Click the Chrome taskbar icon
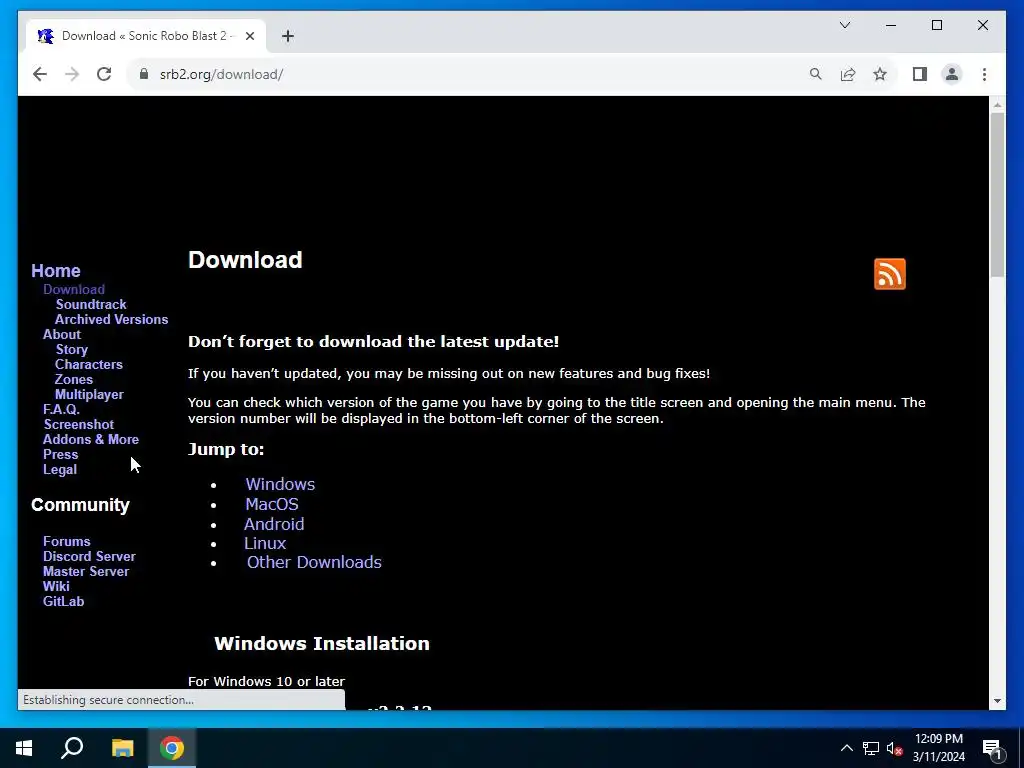1024x768 pixels. click(x=172, y=748)
